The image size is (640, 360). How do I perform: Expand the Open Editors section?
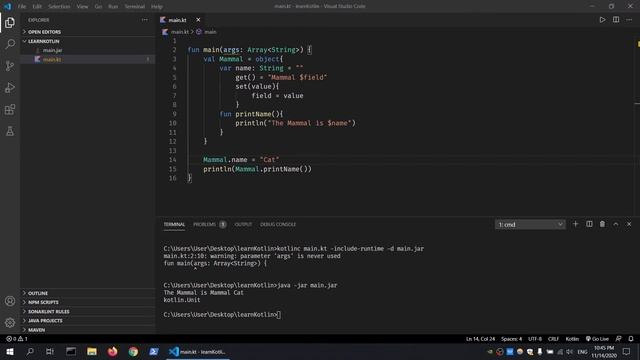(88, 32)
